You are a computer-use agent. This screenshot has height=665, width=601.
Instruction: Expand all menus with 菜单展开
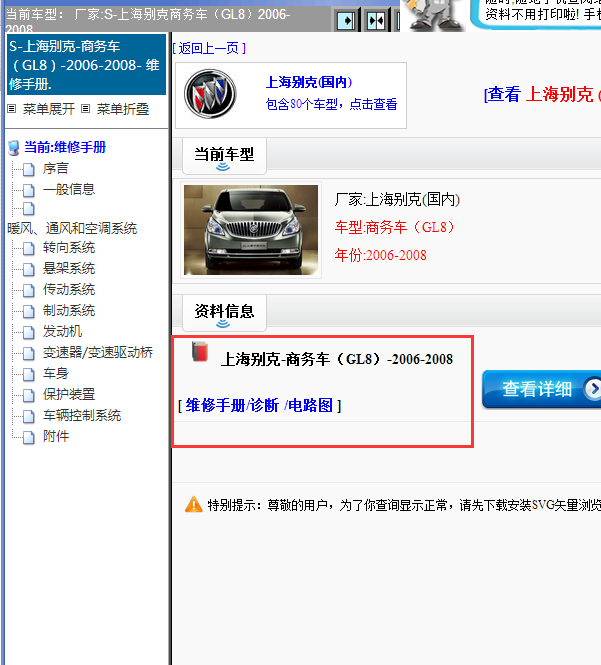[x=49, y=109]
